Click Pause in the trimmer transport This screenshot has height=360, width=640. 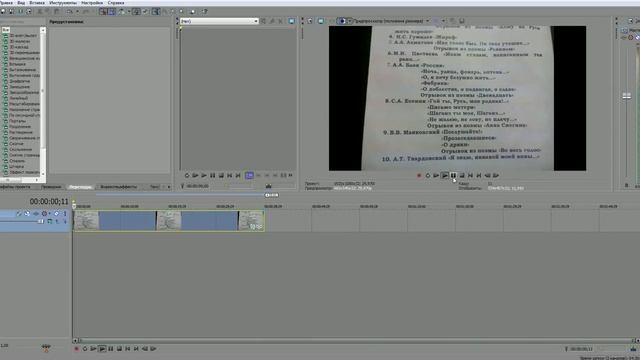click(x=212, y=176)
